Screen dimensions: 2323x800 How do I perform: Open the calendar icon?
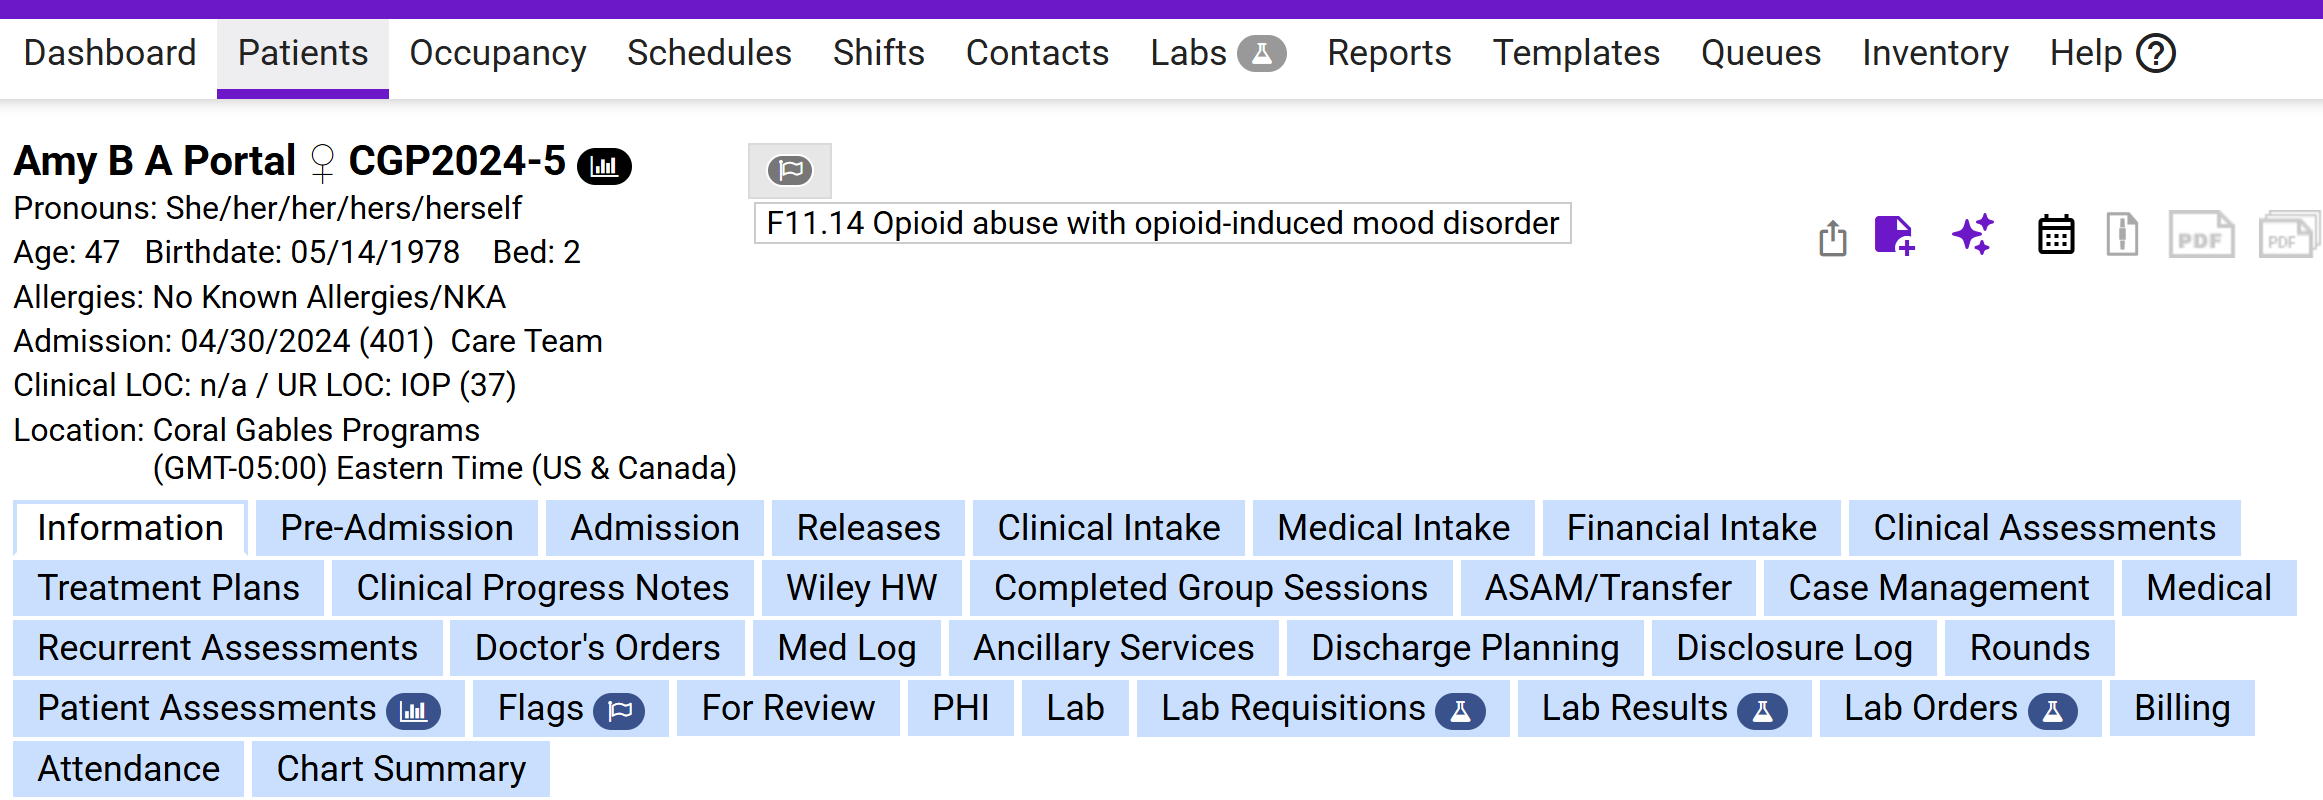click(2056, 236)
